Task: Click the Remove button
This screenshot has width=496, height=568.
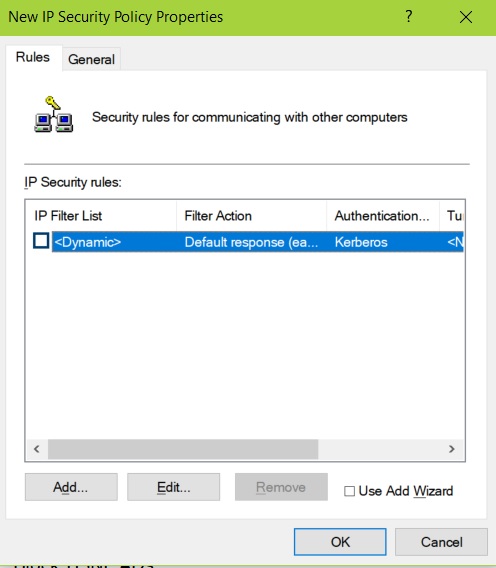Action: pyautogui.click(x=281, y=487)
